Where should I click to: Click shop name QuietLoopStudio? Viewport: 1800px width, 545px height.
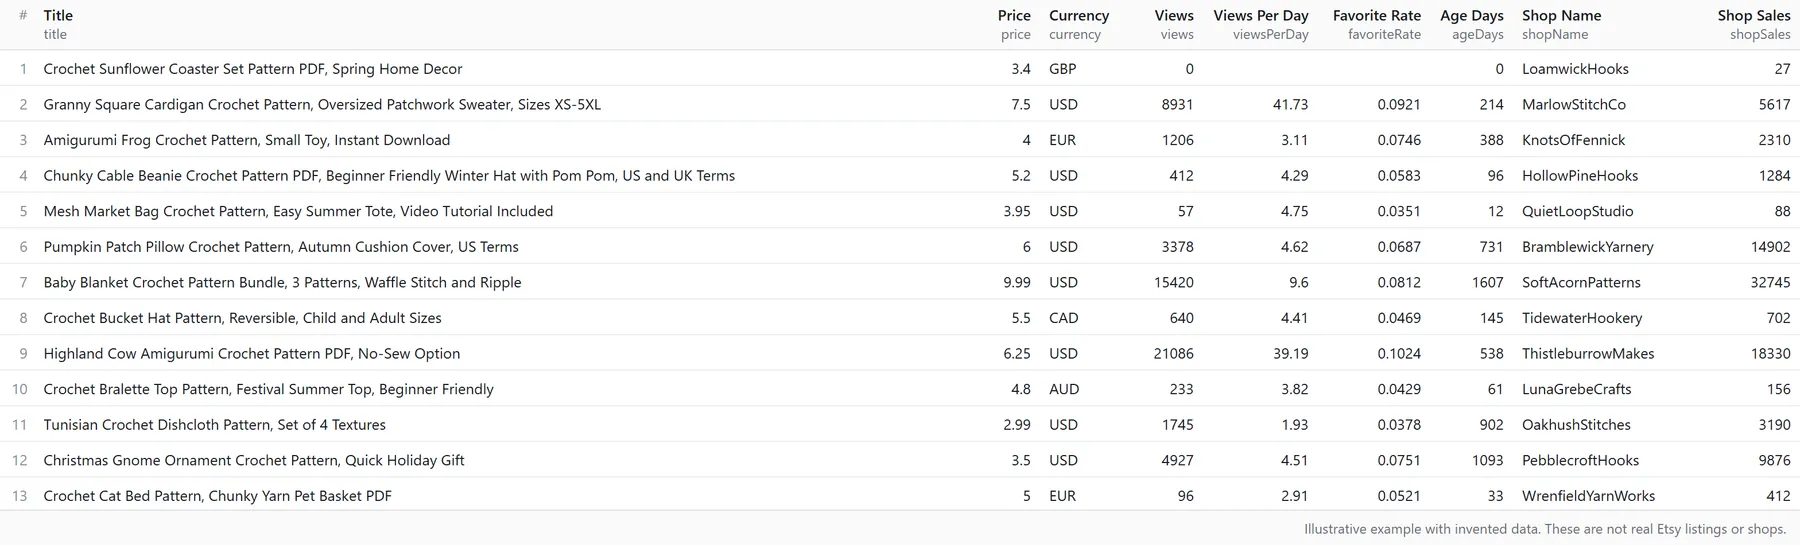(1577, 211)
